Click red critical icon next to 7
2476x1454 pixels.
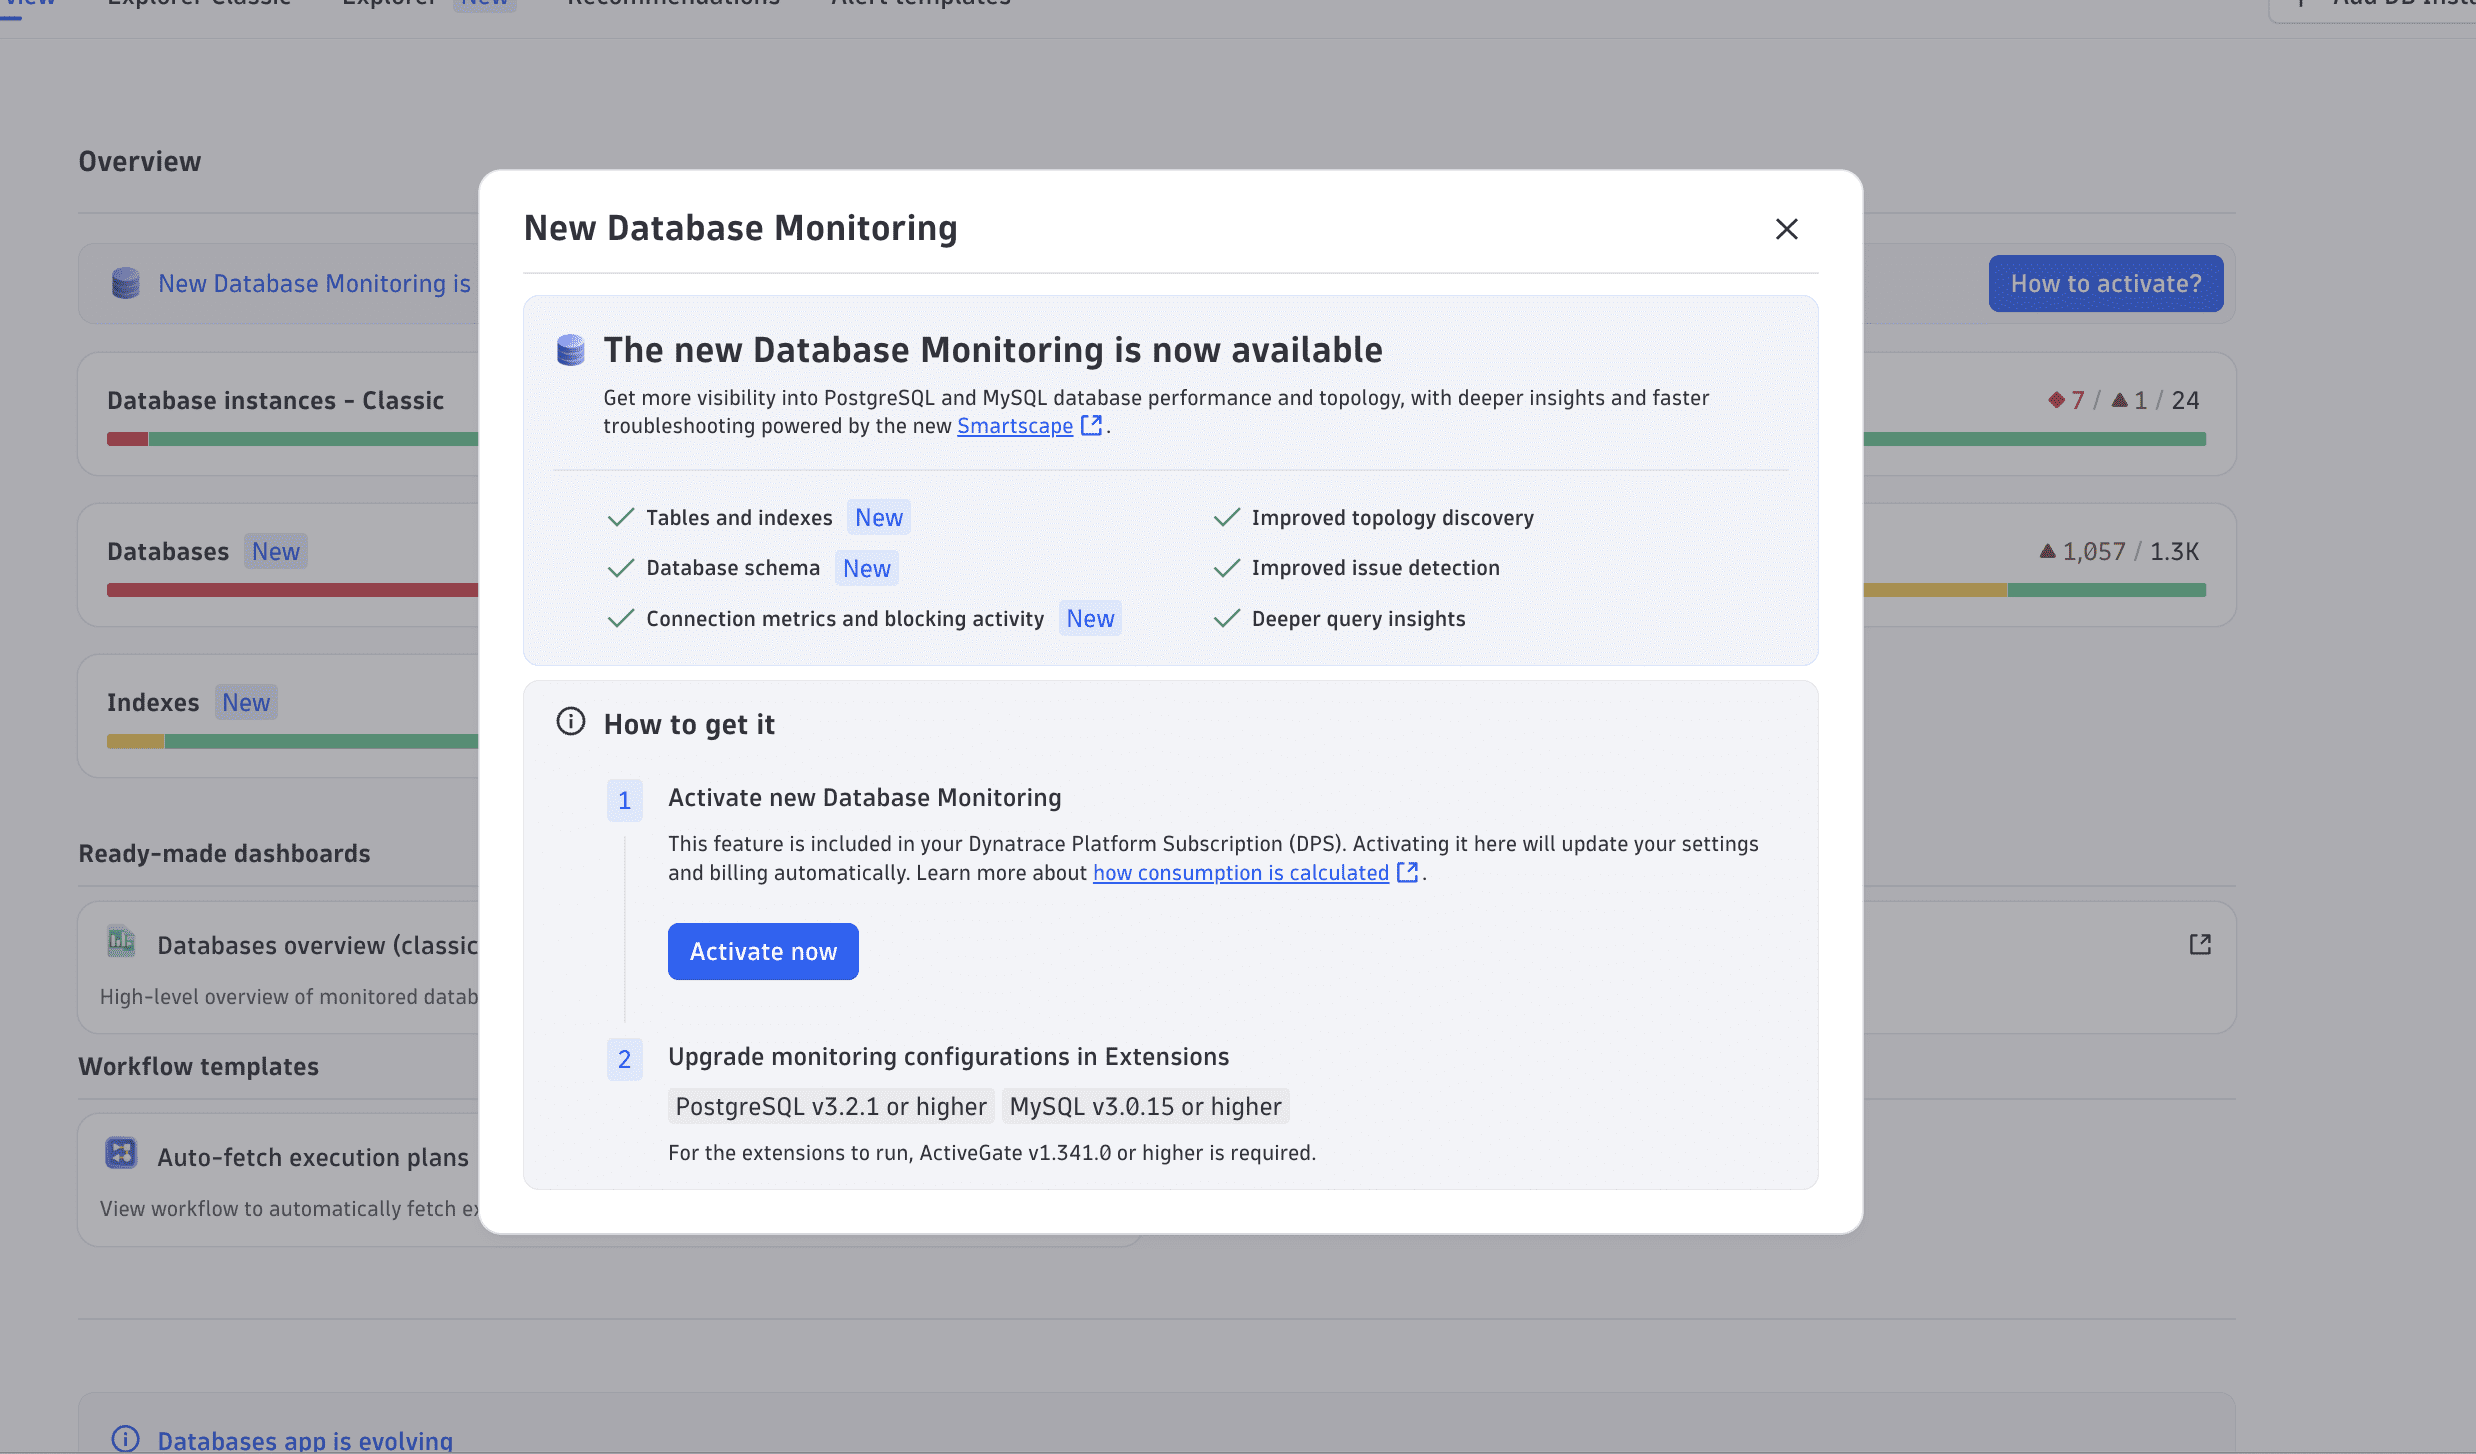point(2056,400)
